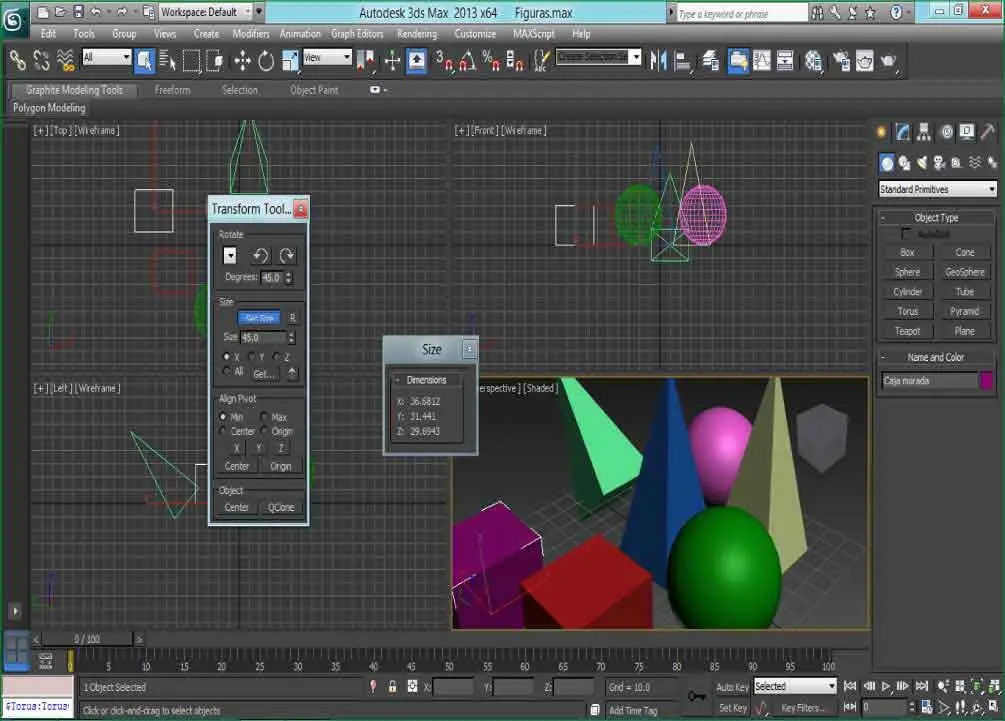Choose Min radio under Align Pivot
The image size is (1005, 721).
pyautogui.click(x=223, y=417)
